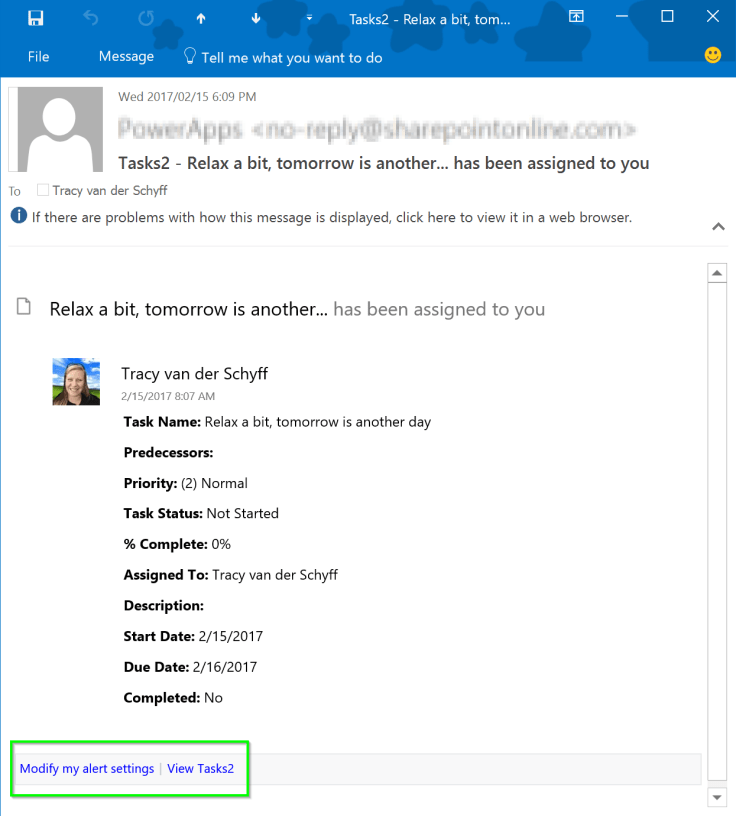Click the down arrow in Quick Access Toolbar

[x=254, y=17]
